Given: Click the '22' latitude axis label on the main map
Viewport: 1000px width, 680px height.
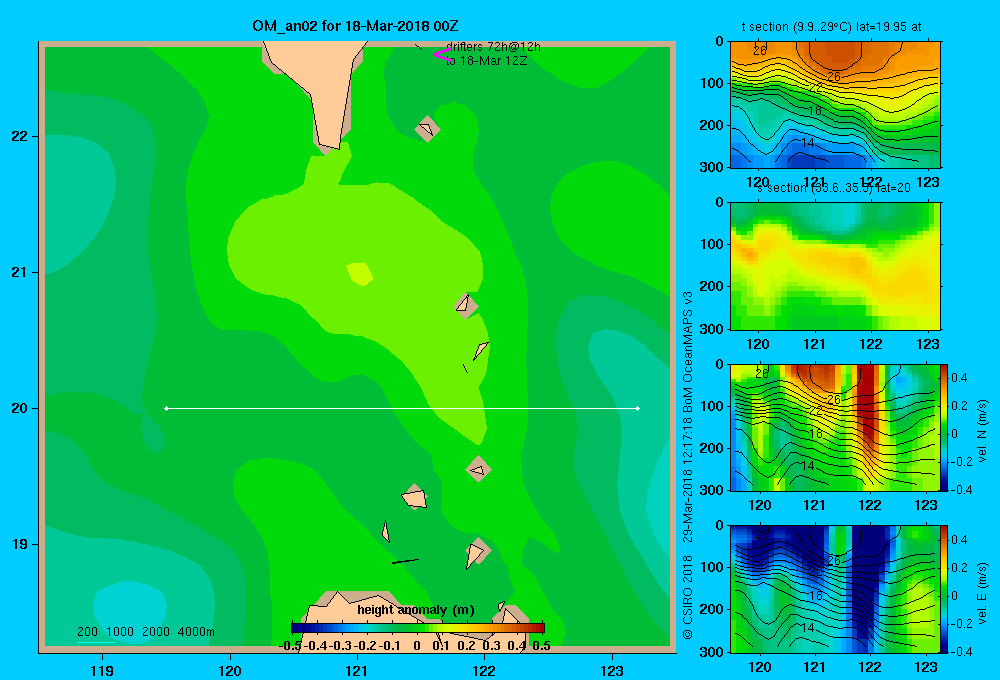Looking at the screenshot, I should [x=19, y=137].
